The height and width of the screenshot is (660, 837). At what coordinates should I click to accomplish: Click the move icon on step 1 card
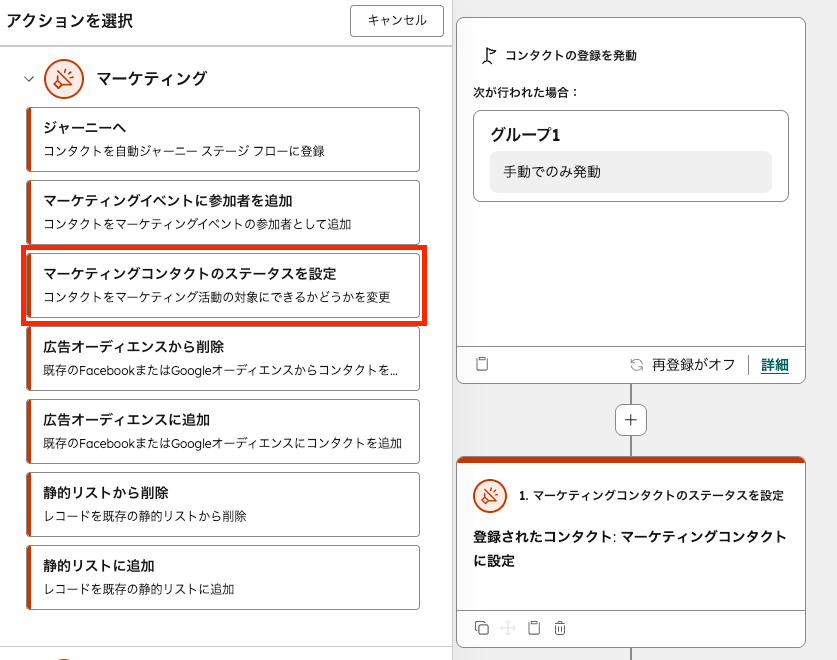pos(508,628)
